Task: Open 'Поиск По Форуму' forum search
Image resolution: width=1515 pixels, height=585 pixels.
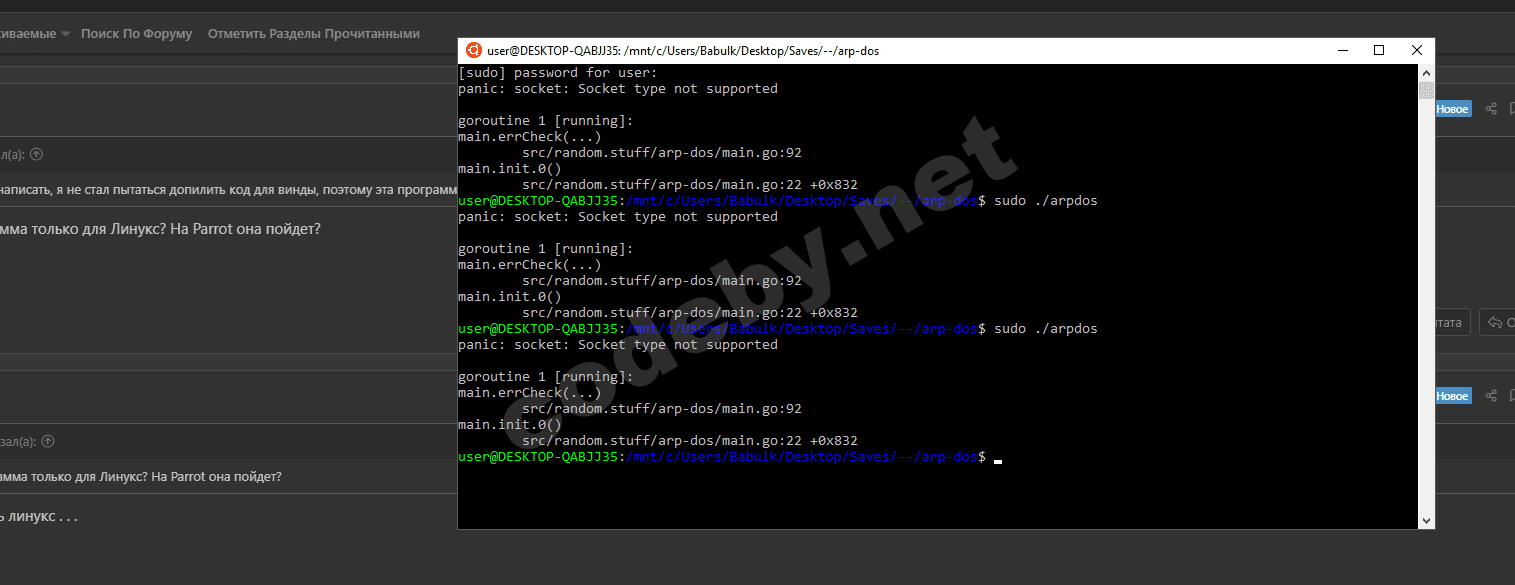Action: pos(136,33)
